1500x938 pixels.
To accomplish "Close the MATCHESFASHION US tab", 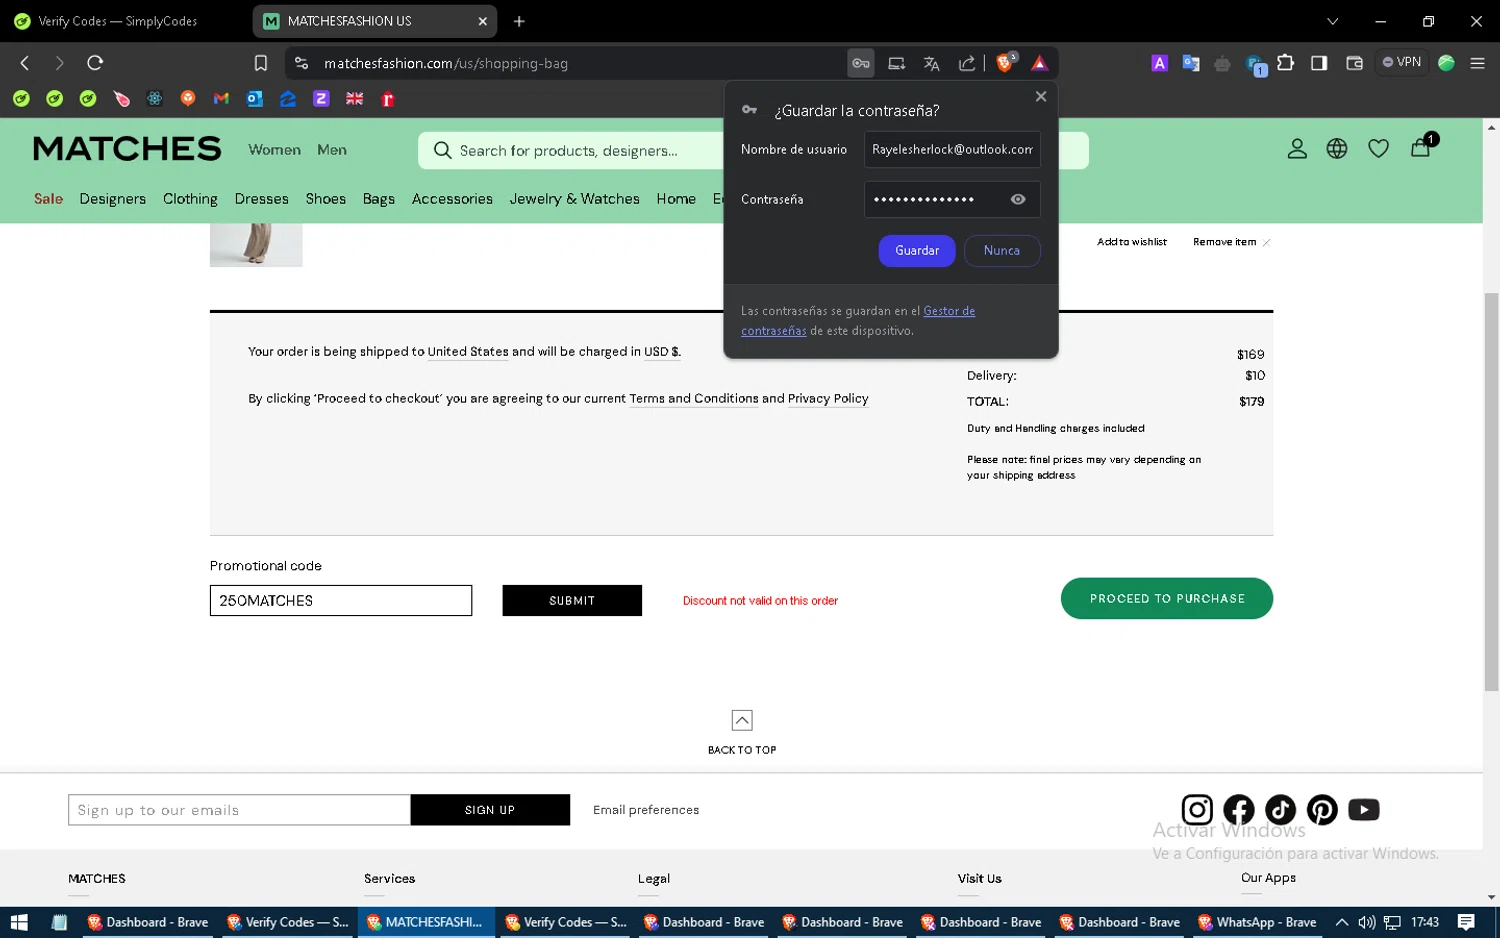I will point(483,21).
